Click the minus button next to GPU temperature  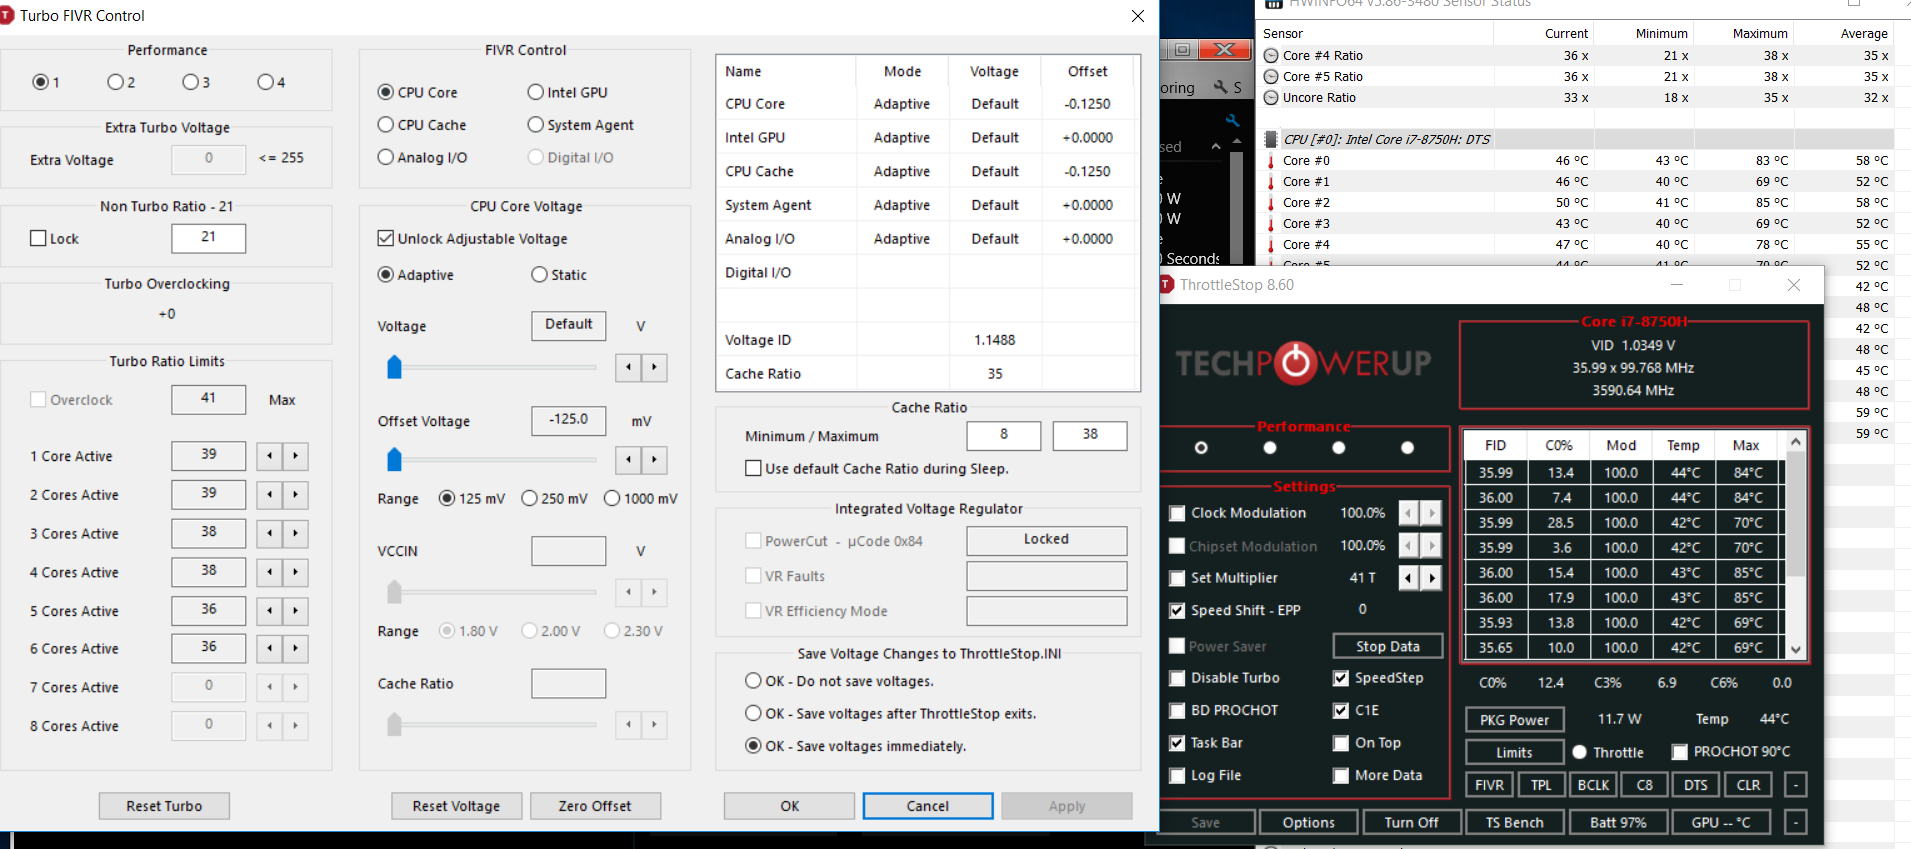click(1796, 822)
